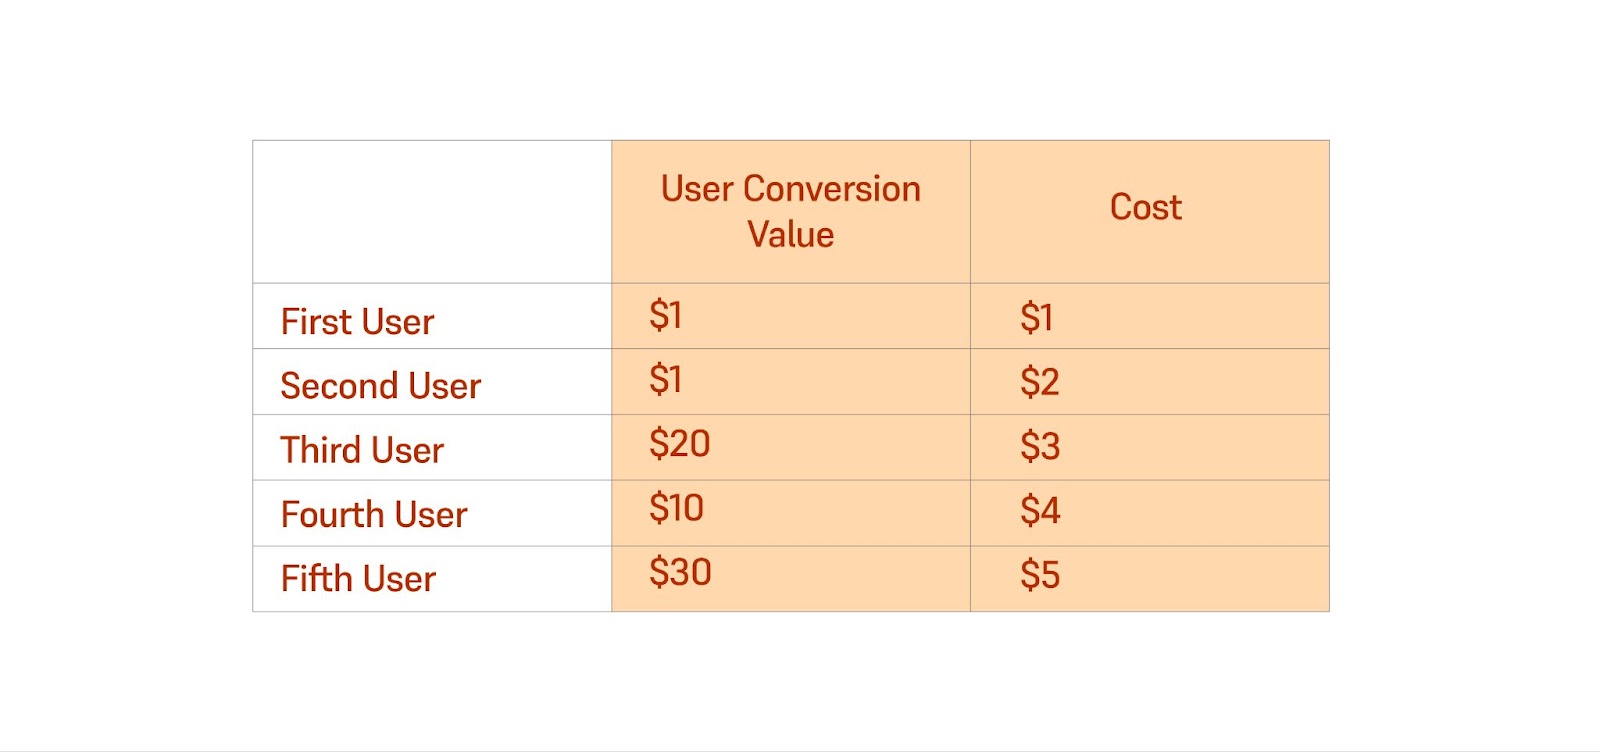This screenshot has width=1600, height=752.
Task: Select the Second User row label
Action: pyautogui.click(x=380, y=386)
